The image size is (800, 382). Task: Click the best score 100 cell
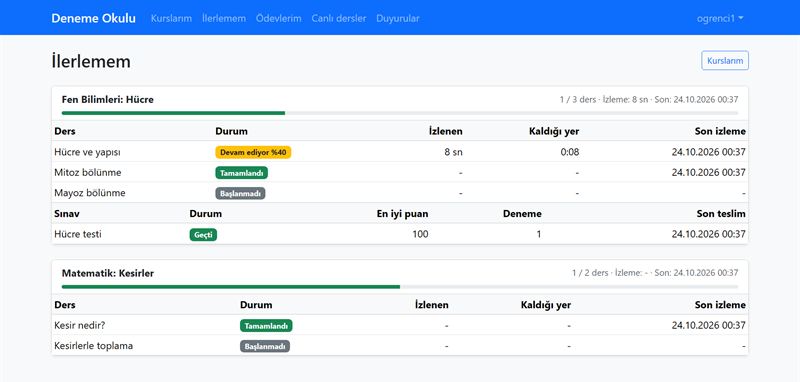click(420, 235)
